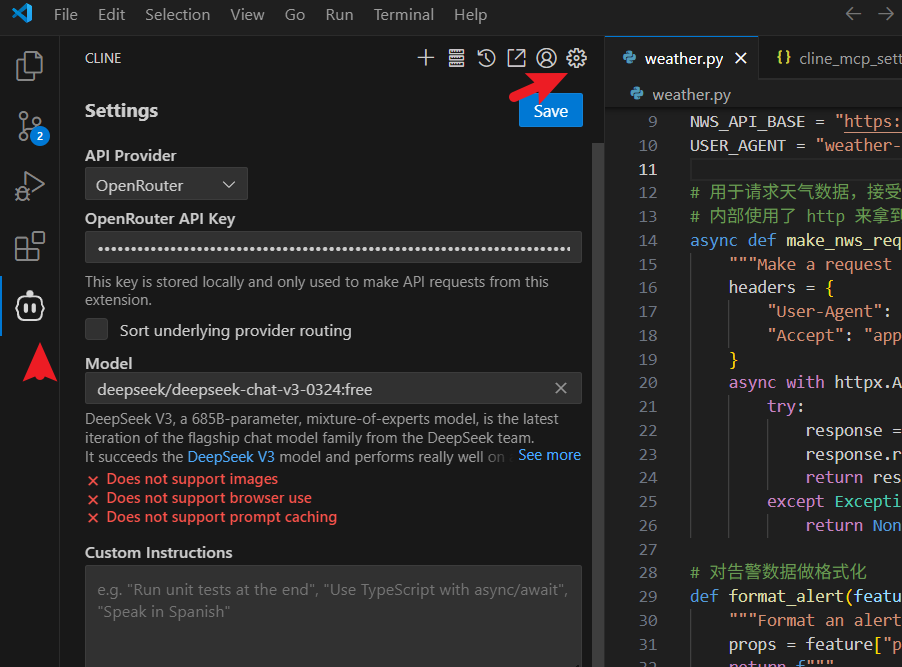Open the Edit menu
This screenshot has width=902, height=667.
pos(111,14)
